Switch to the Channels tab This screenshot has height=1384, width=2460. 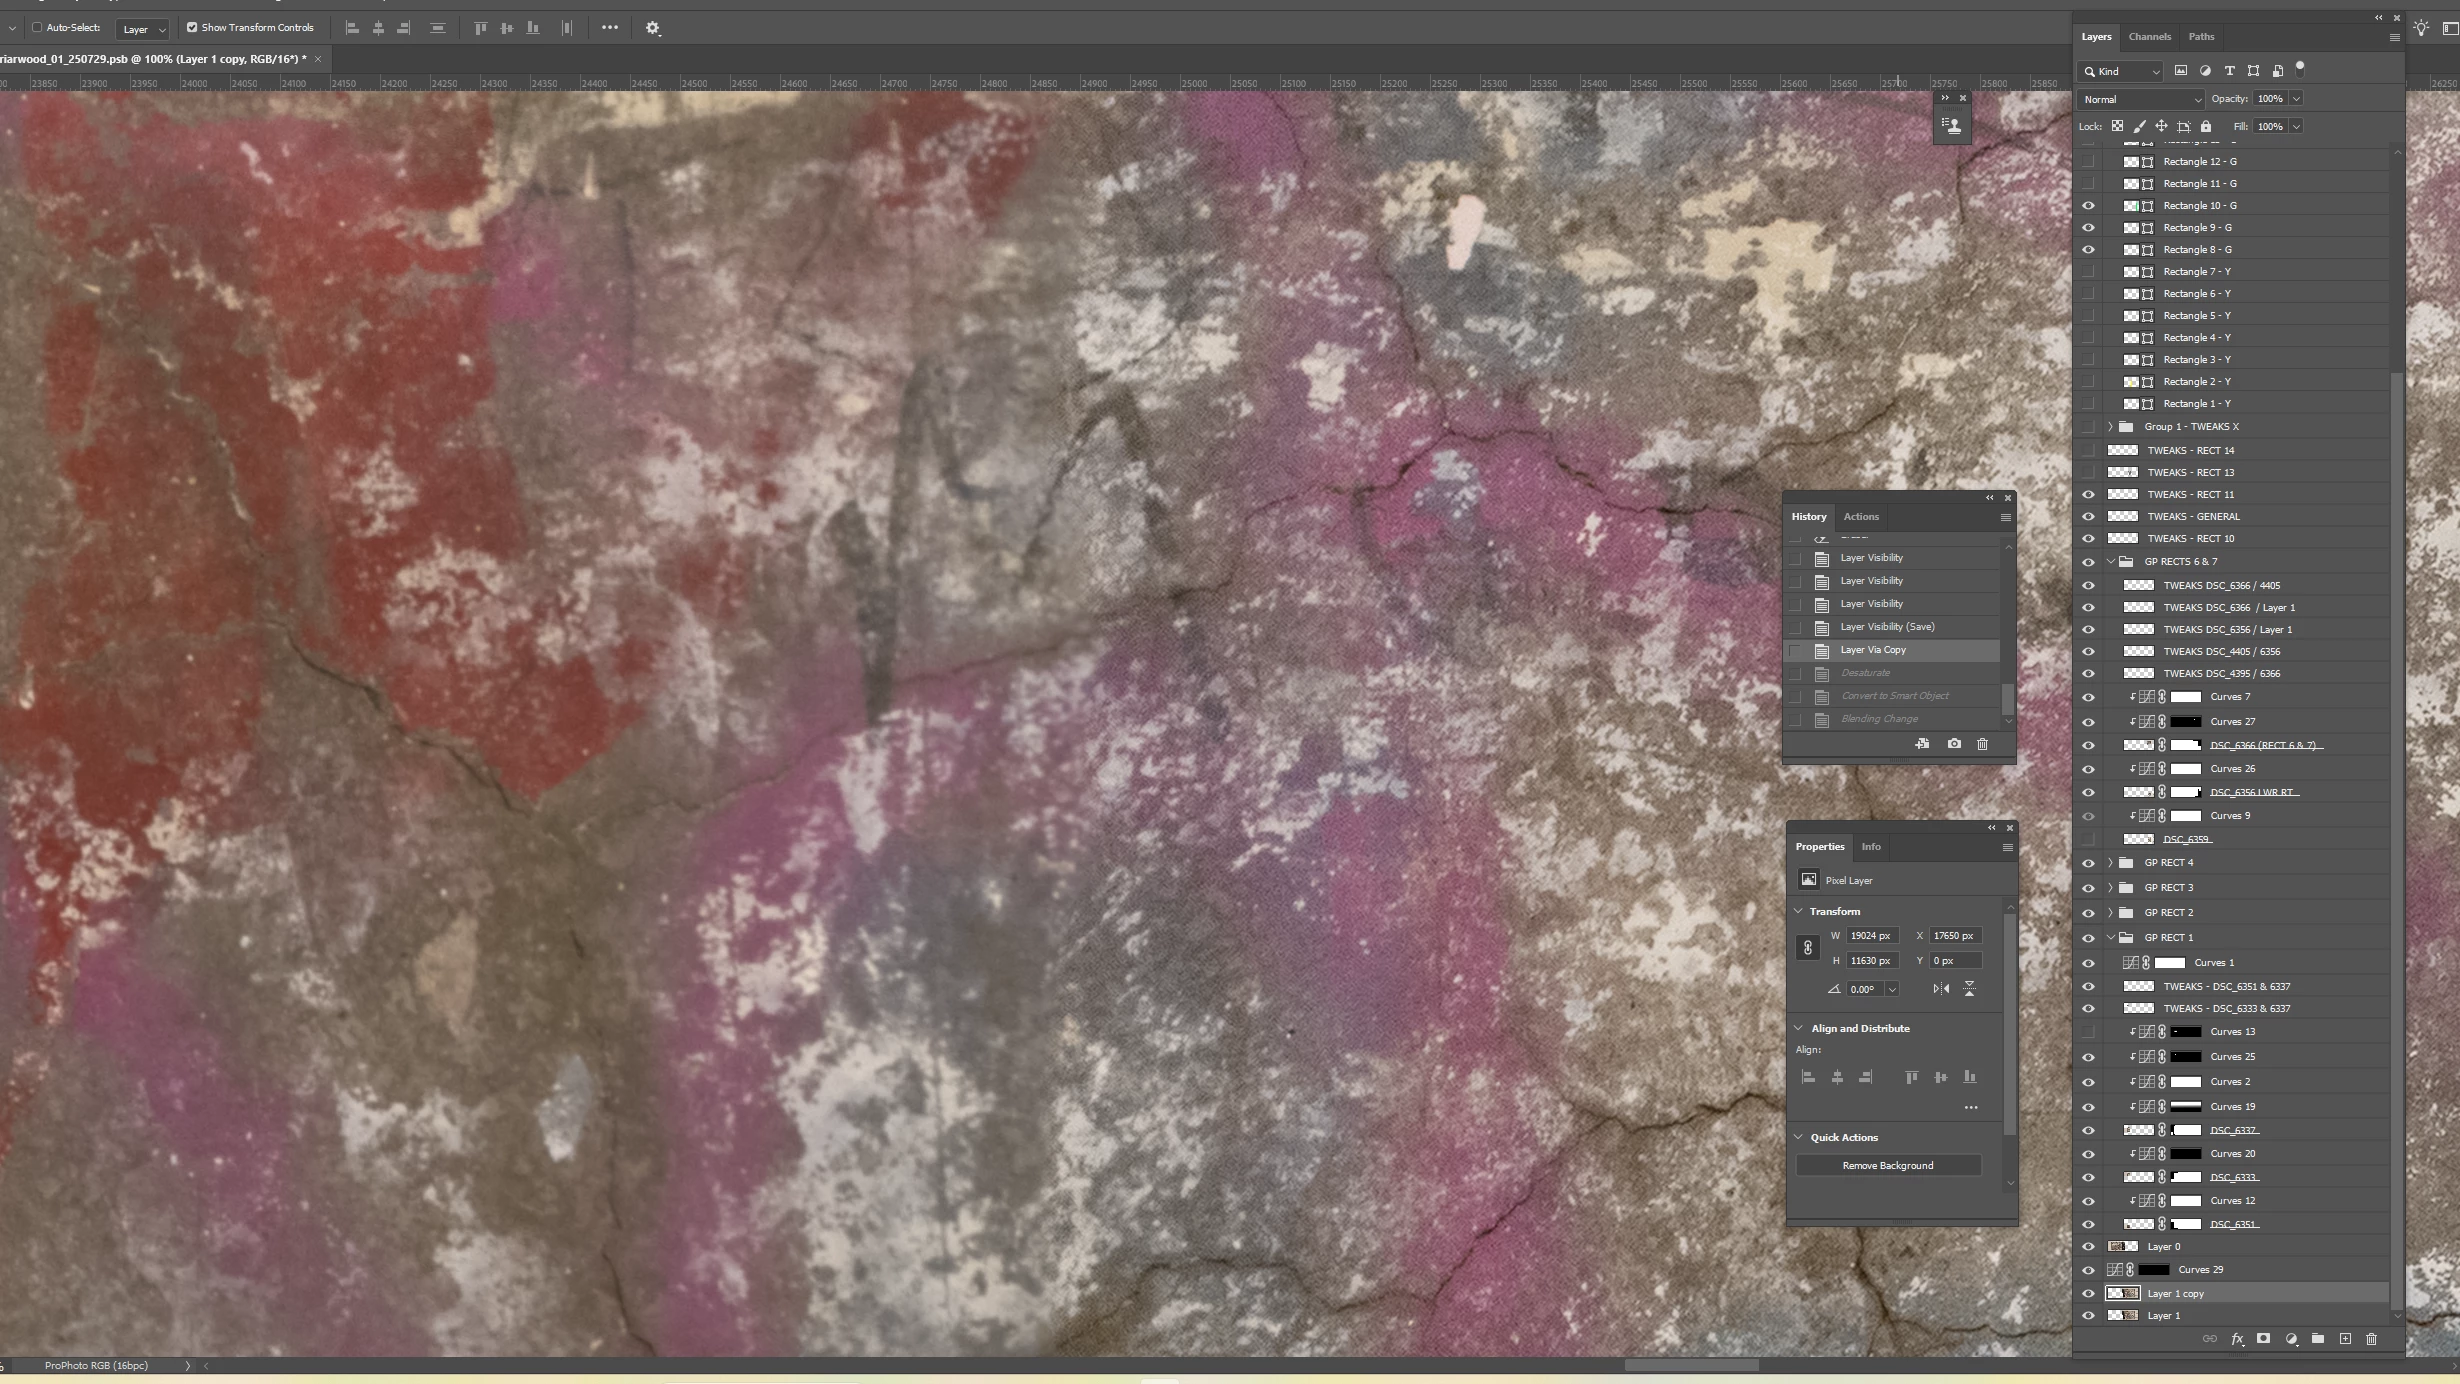(x=2149, y=37)
